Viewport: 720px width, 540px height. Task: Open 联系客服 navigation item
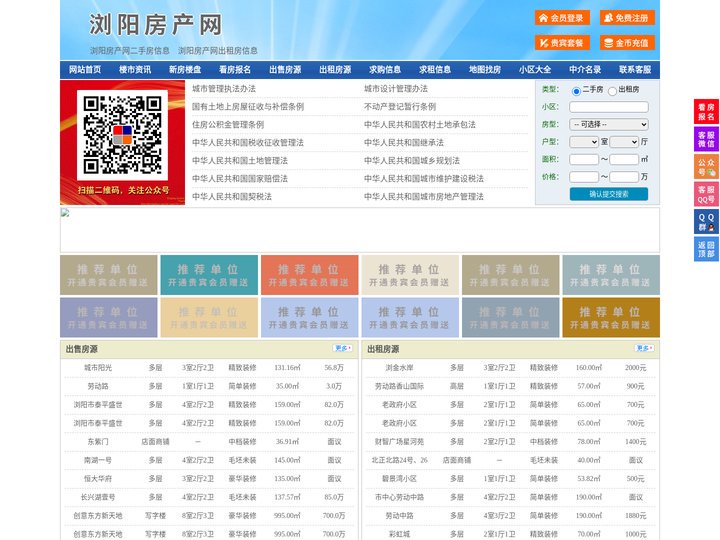pyautogui.click(x=635, y=70)
